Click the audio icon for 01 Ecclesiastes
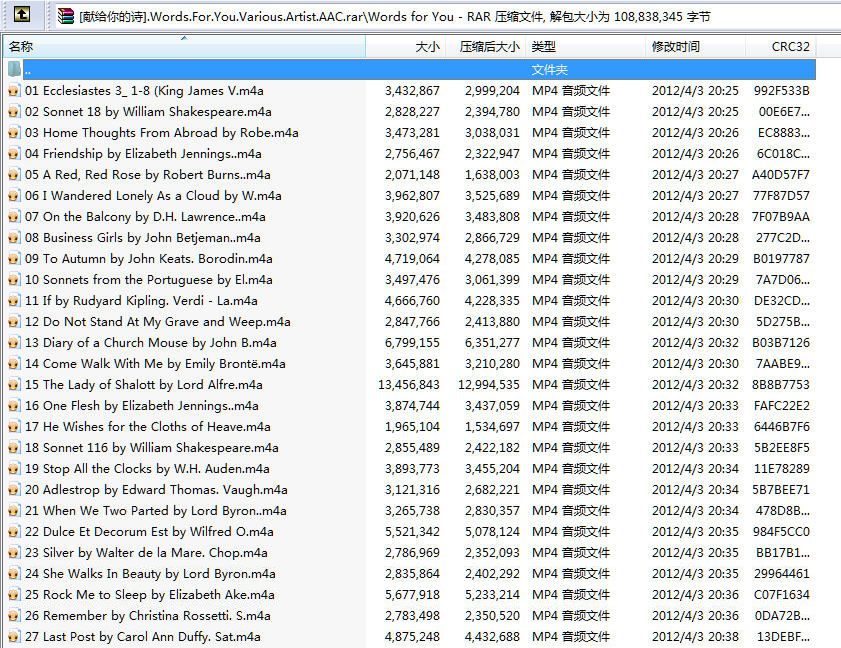Viewport: 841px width, 648px height. (14, 91)
